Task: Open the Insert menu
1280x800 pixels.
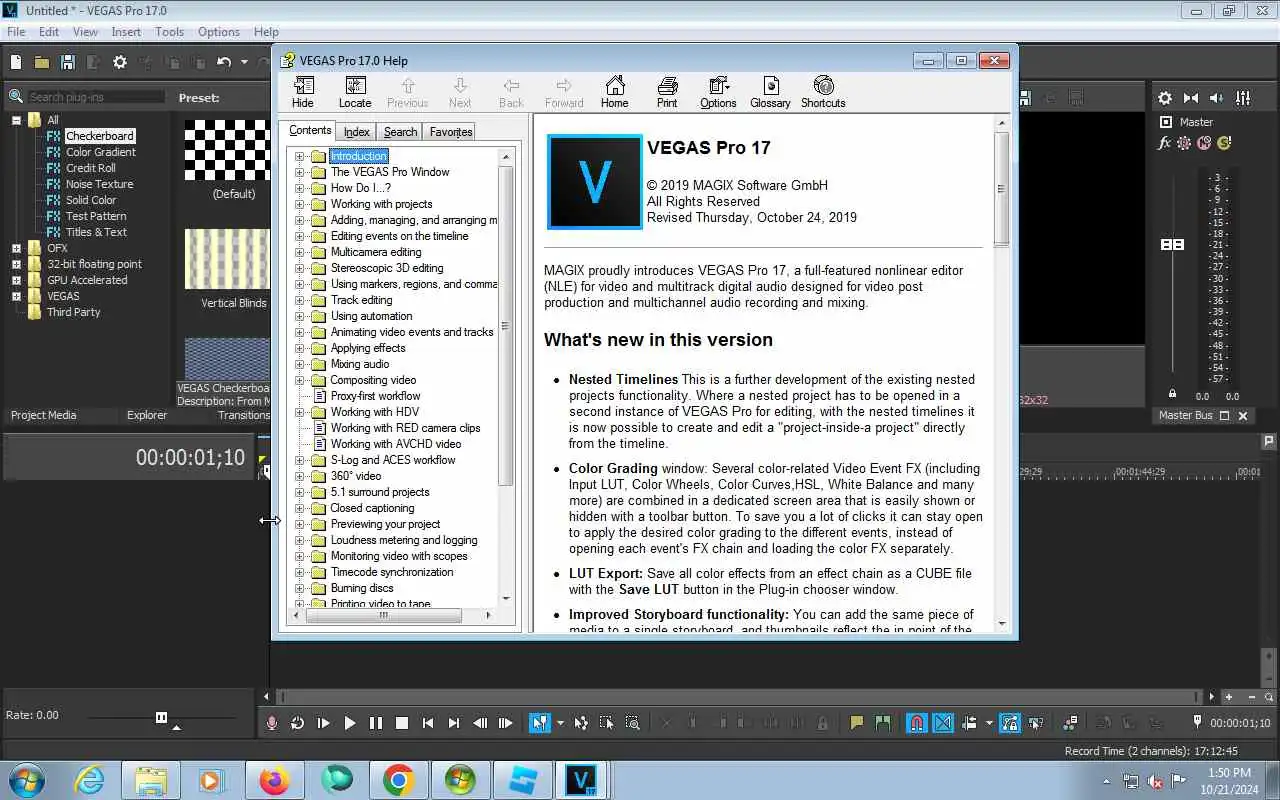Action: coord(126,32)
